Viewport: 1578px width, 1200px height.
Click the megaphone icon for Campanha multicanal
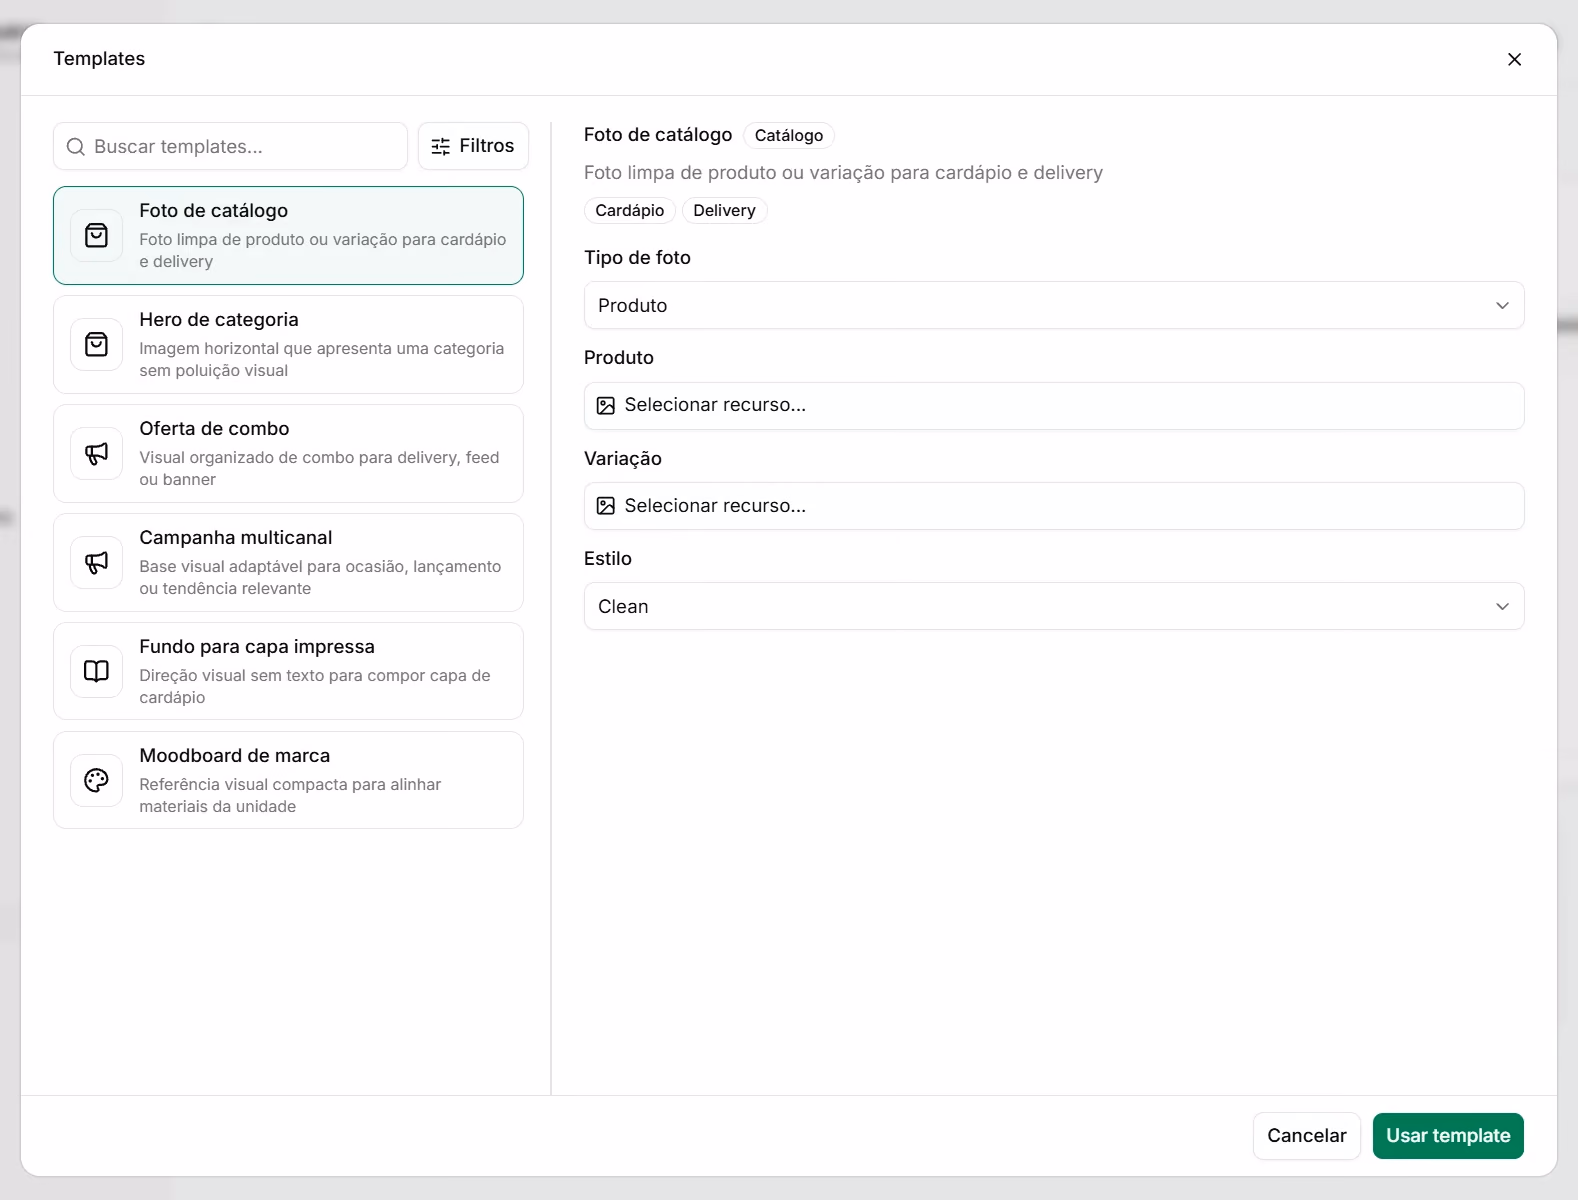click(97, 563)
